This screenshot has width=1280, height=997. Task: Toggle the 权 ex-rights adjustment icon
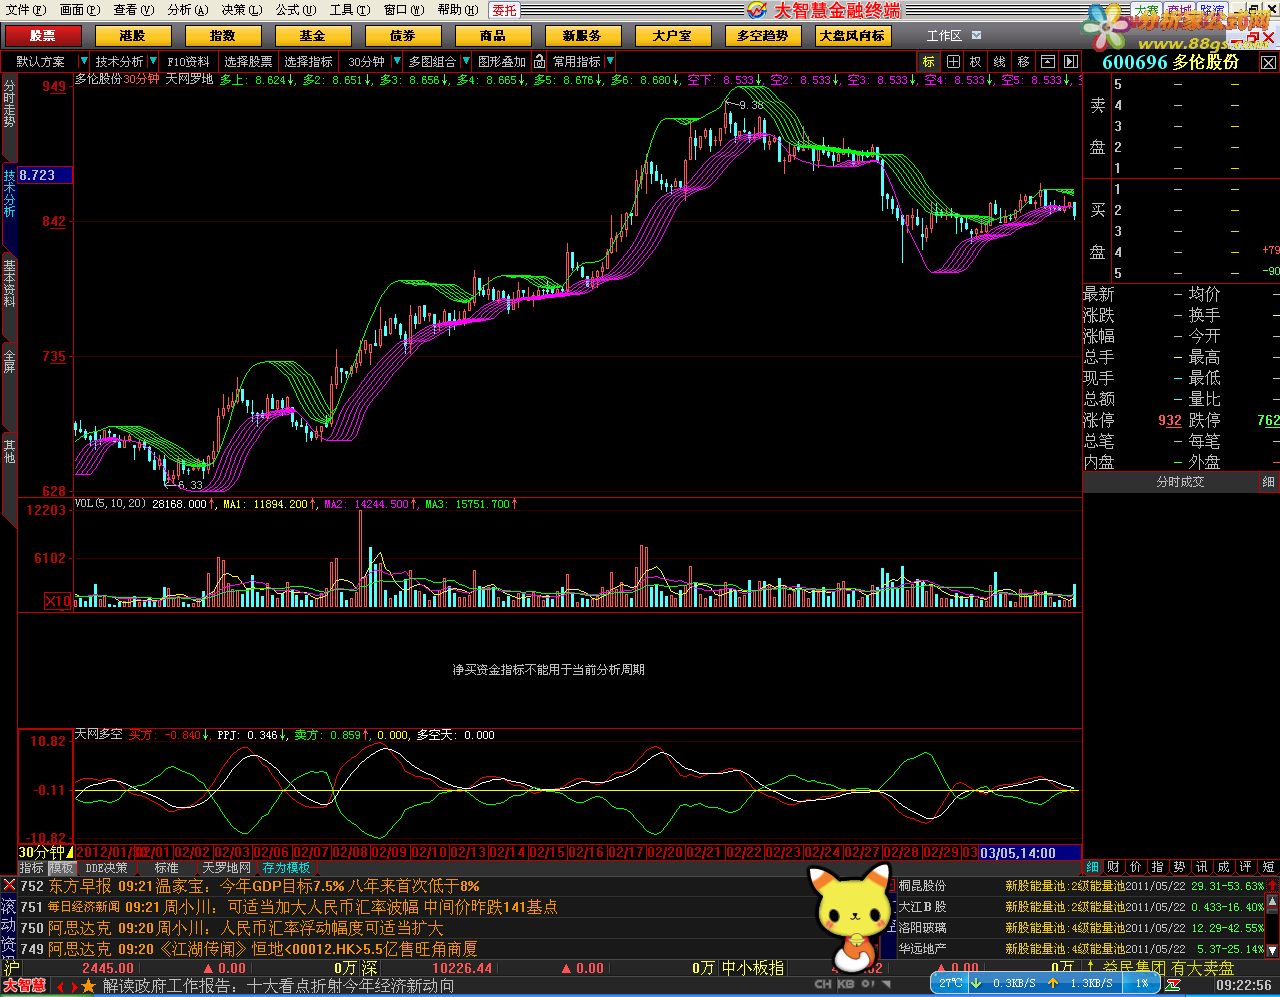[976, 61]
